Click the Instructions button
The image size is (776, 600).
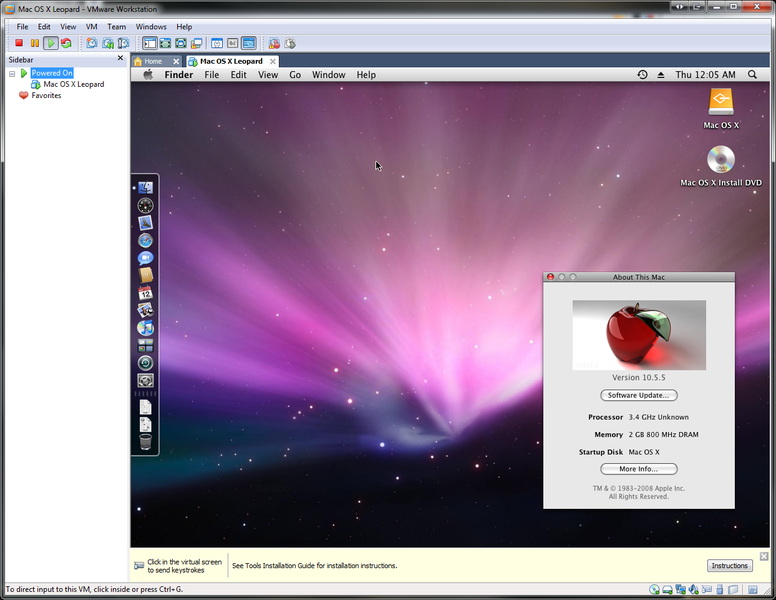pyautogui.click(x=729, y=565)
